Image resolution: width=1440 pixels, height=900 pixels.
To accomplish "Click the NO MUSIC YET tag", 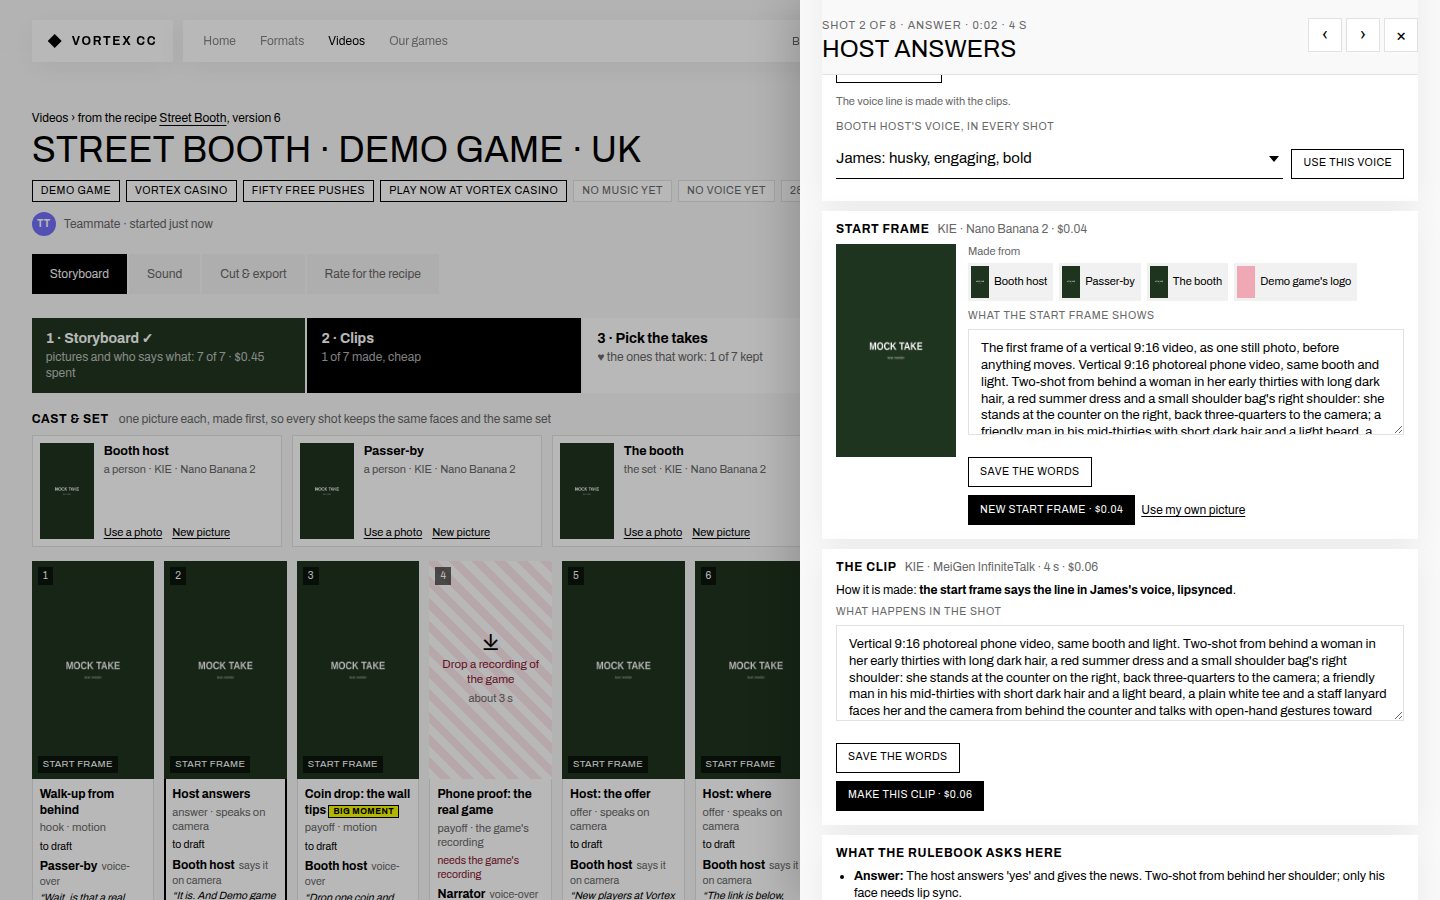I will pos(622,191).
